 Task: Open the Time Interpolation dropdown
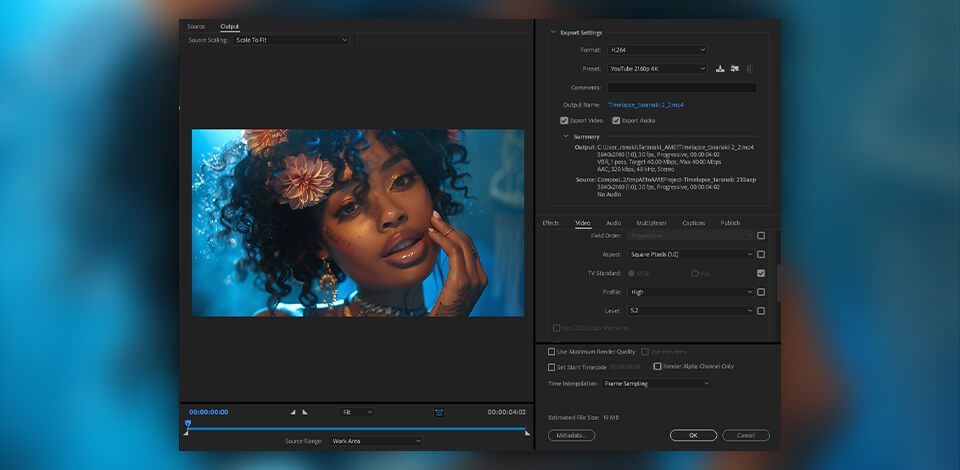(656, 384)
